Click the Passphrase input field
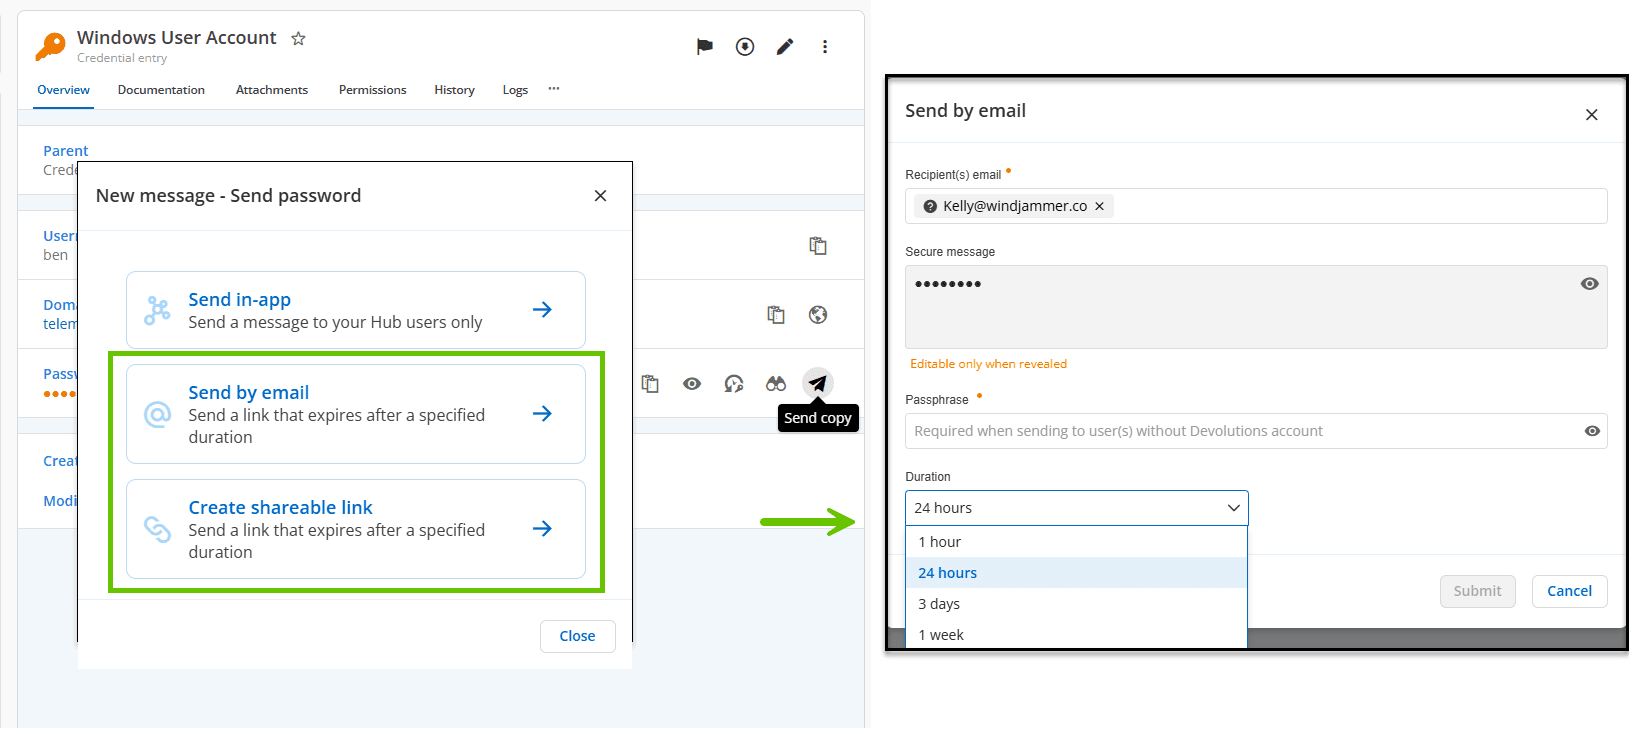Viewport: 1629px width, 750px height. pyautogui.click(x=1240, y=431)
